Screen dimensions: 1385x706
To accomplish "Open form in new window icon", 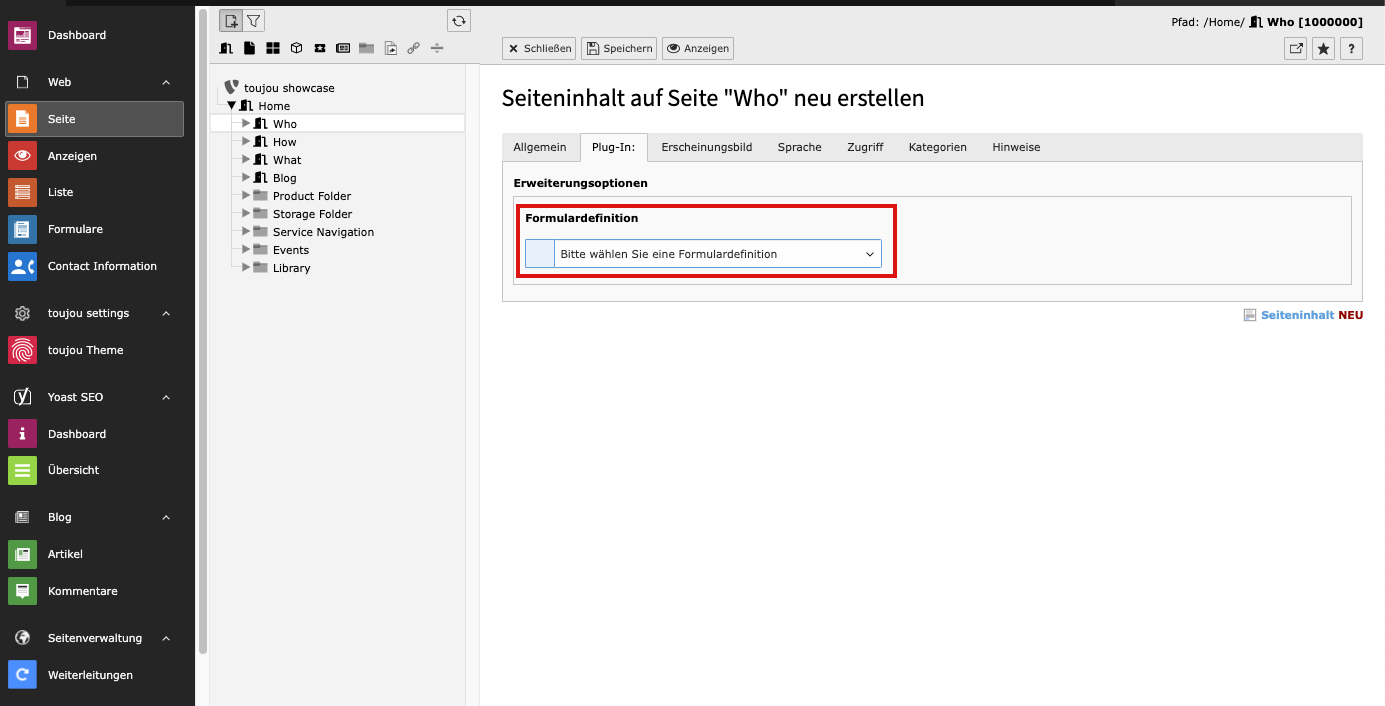I will click(x=1295, y=48).
